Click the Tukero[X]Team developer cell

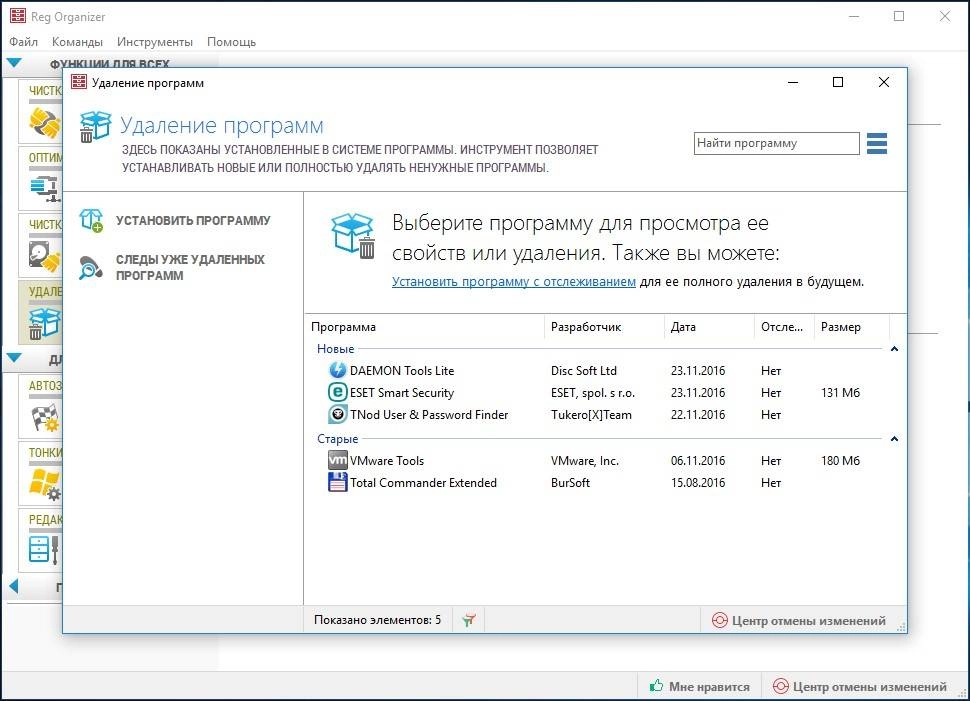591,415
